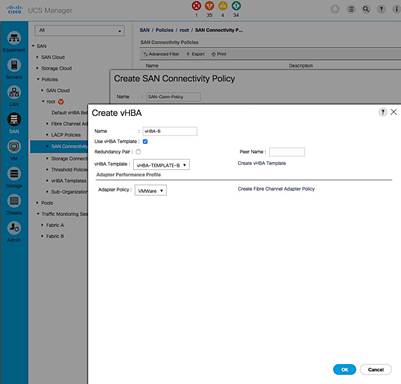Select Storage Connection tree item

point(69,159)
